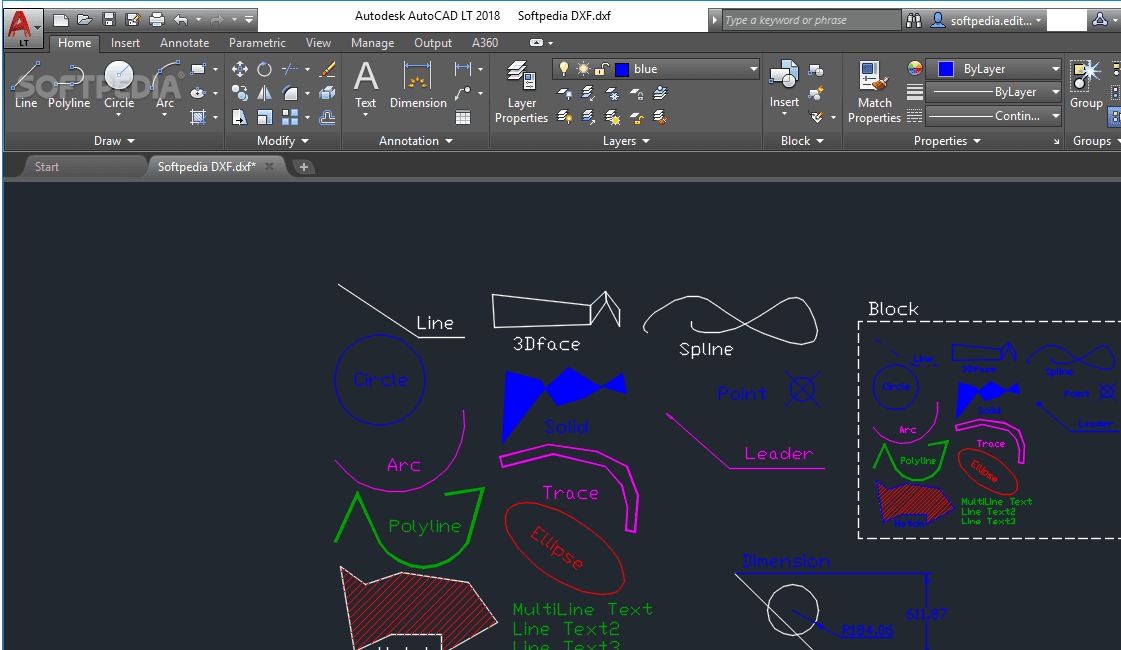Click the Linear dimension icon

(x=463, y=69)
